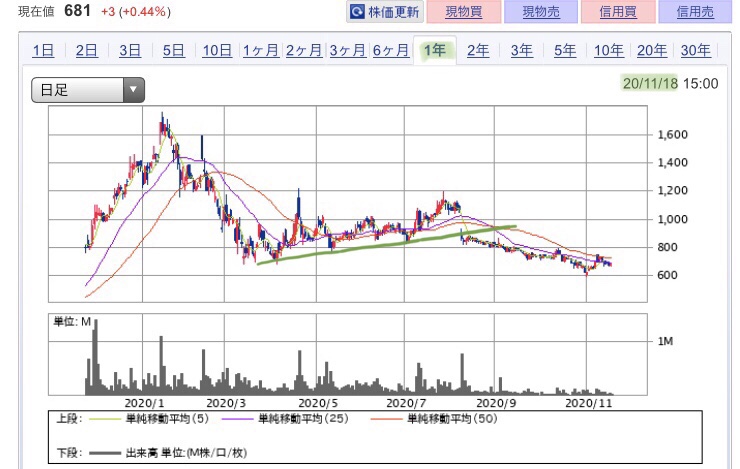Click the 2020/11 date axis label
The height and width of the screenshot is (469, 740).
589,403
